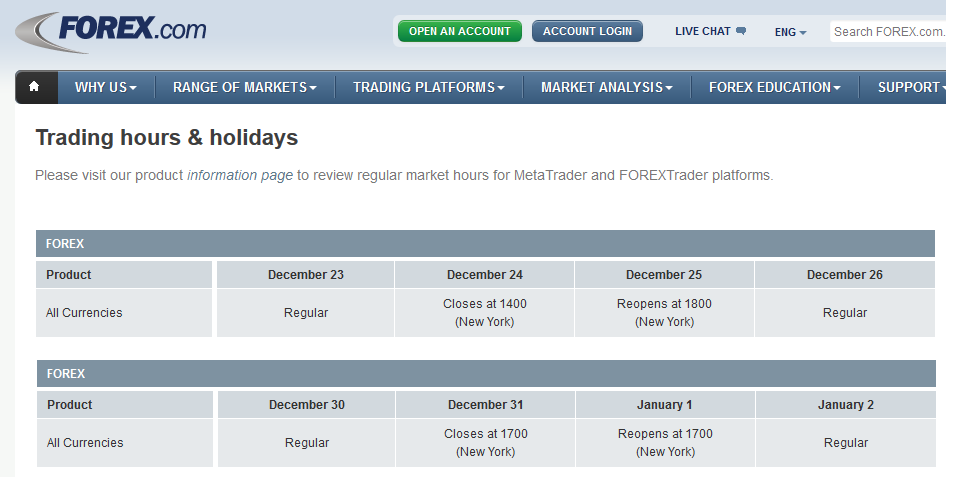The image size is (964, 477).
Task: Expand the Range of Markets menu
Action: click(244, 87)
